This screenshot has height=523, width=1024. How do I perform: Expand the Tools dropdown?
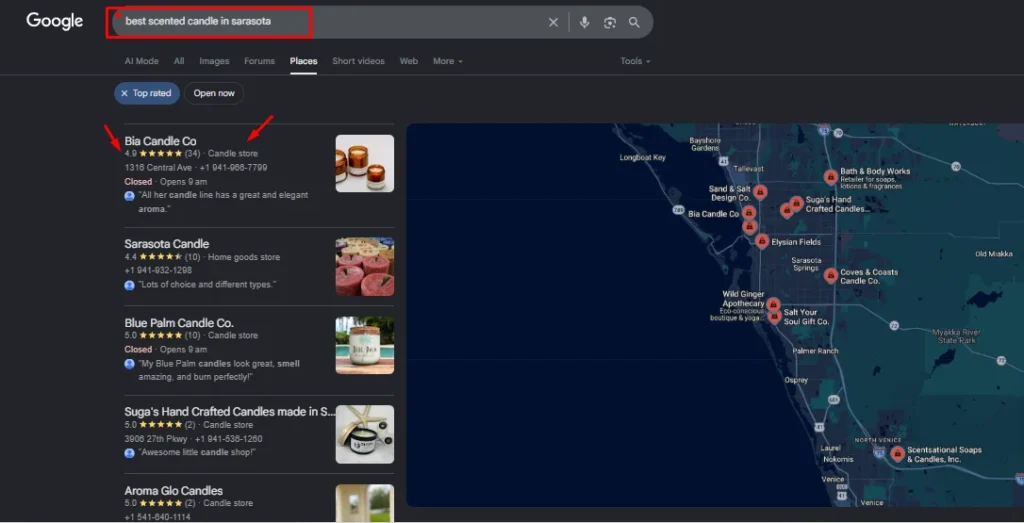(635, 61)
